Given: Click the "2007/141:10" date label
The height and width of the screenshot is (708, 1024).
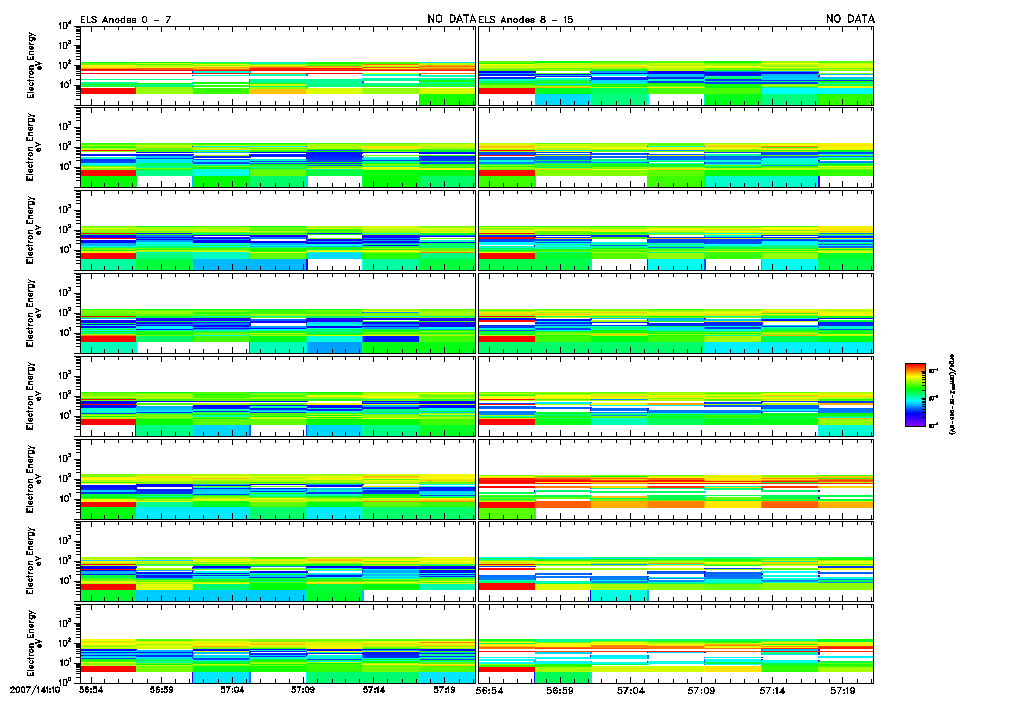Looking at the screenshot, I should (x=35, y=690).
